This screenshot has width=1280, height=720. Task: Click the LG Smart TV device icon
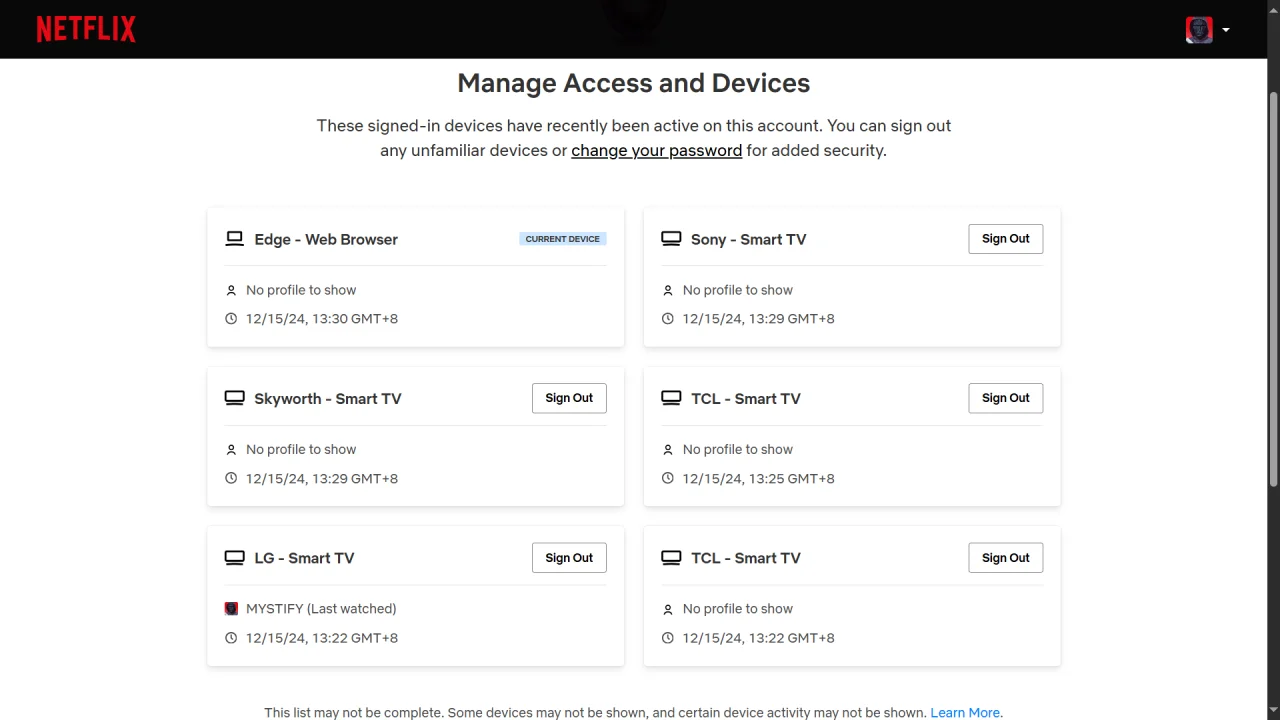(234, 558)
